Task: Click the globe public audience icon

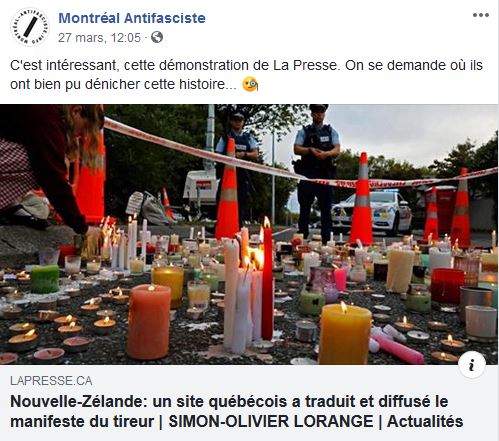Action: [x=157, y=37]
